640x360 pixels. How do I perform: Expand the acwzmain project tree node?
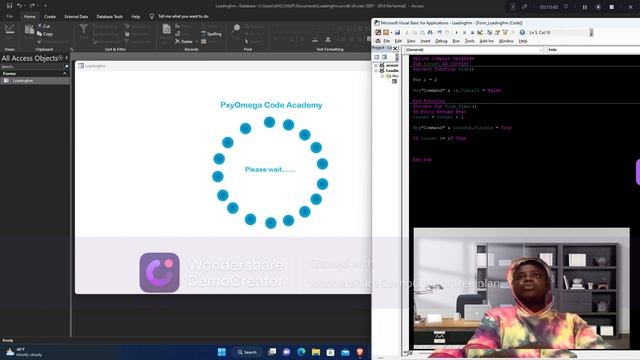(x=376, y=65)
